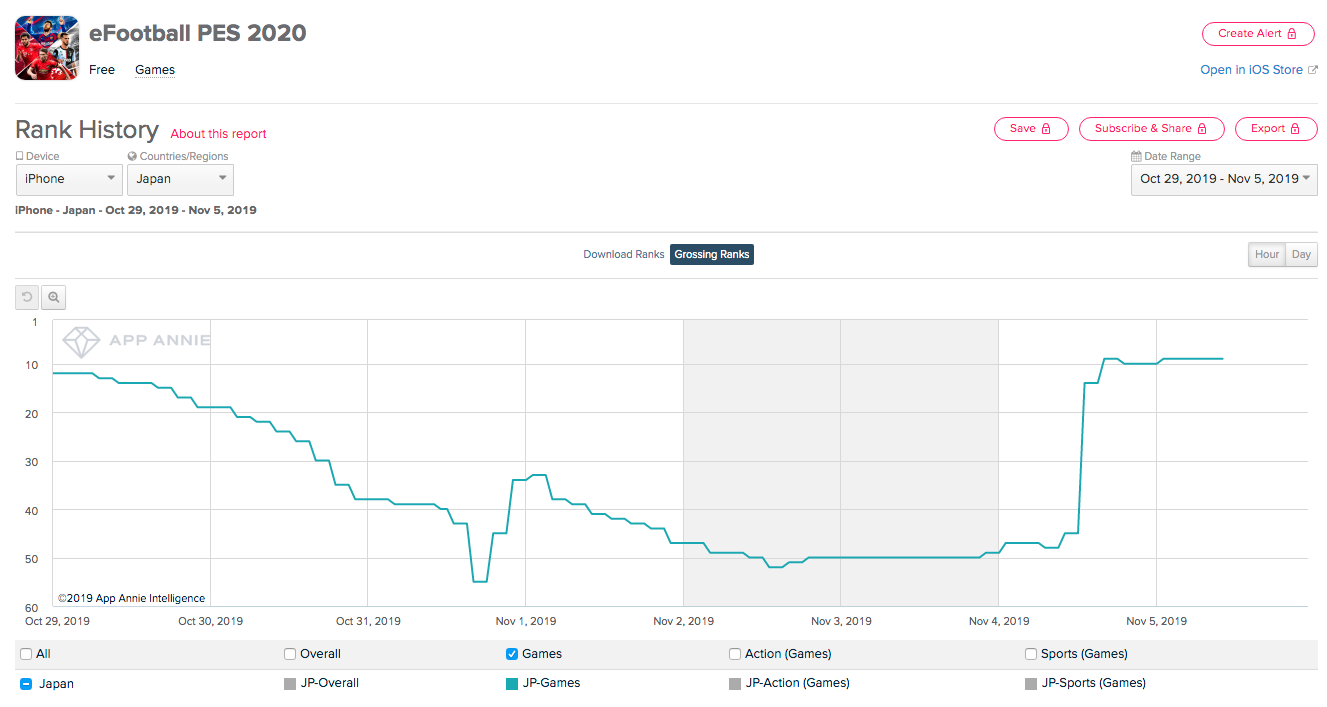This screenshot has width=1327, height=707.
Task: Switch to the Download Ranks tab
Action: pos(624,254)
